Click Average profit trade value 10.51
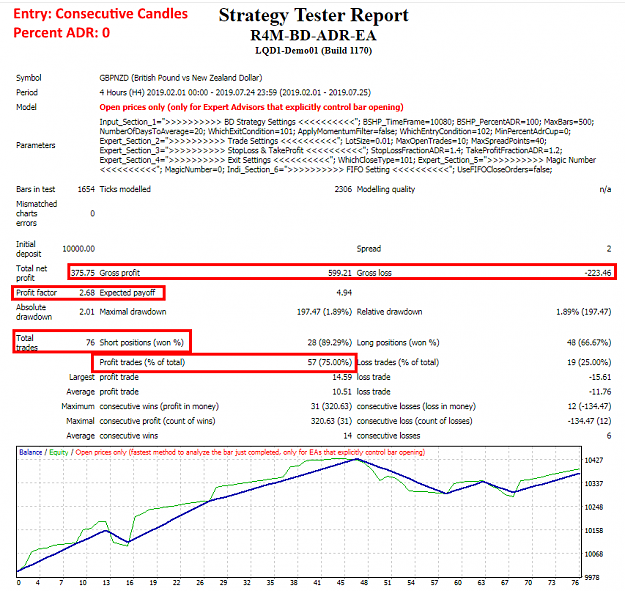625x591 pixels. point(342,392)
